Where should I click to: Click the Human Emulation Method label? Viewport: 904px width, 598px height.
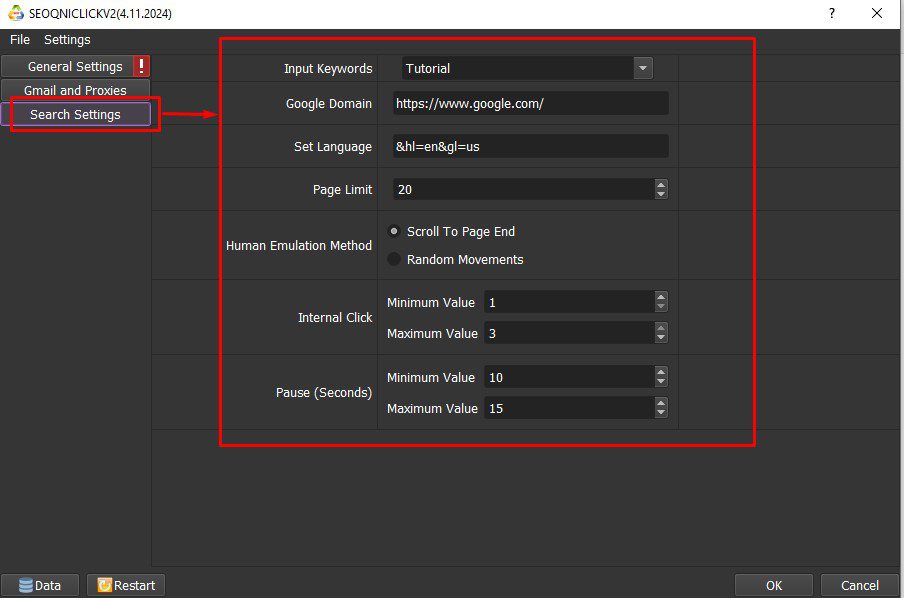coord(299,245)
